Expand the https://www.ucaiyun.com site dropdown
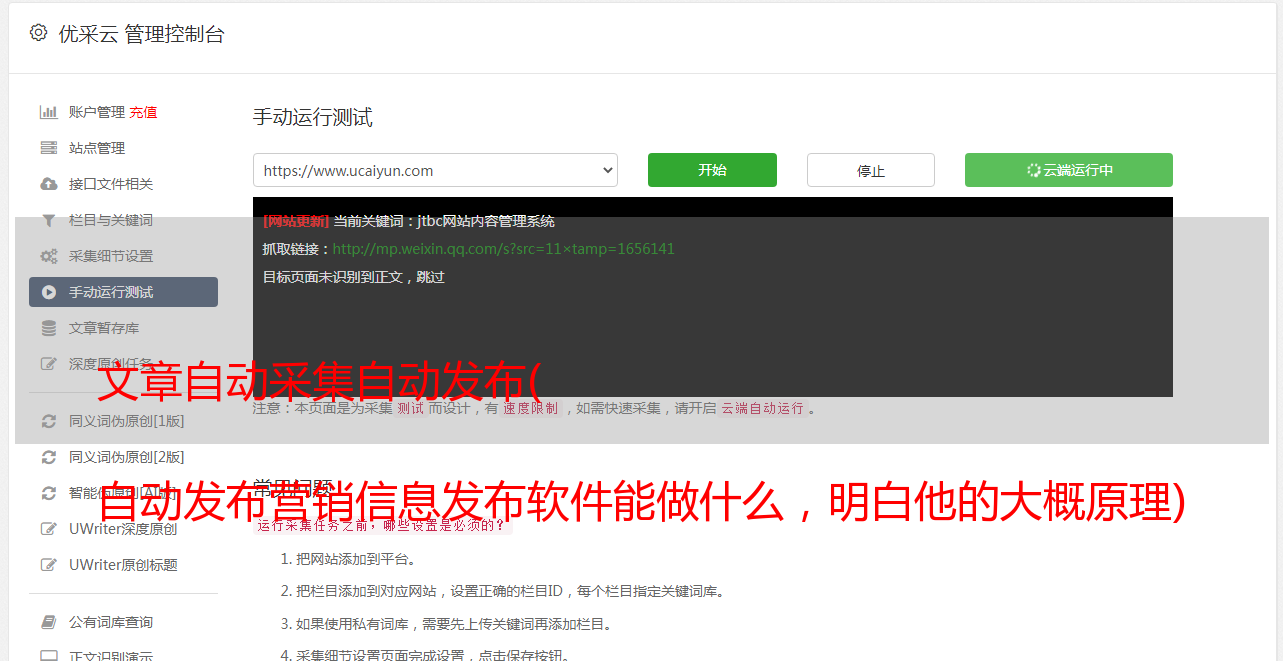The height and width of the screenshot is (661, 1283). [435, 170]
